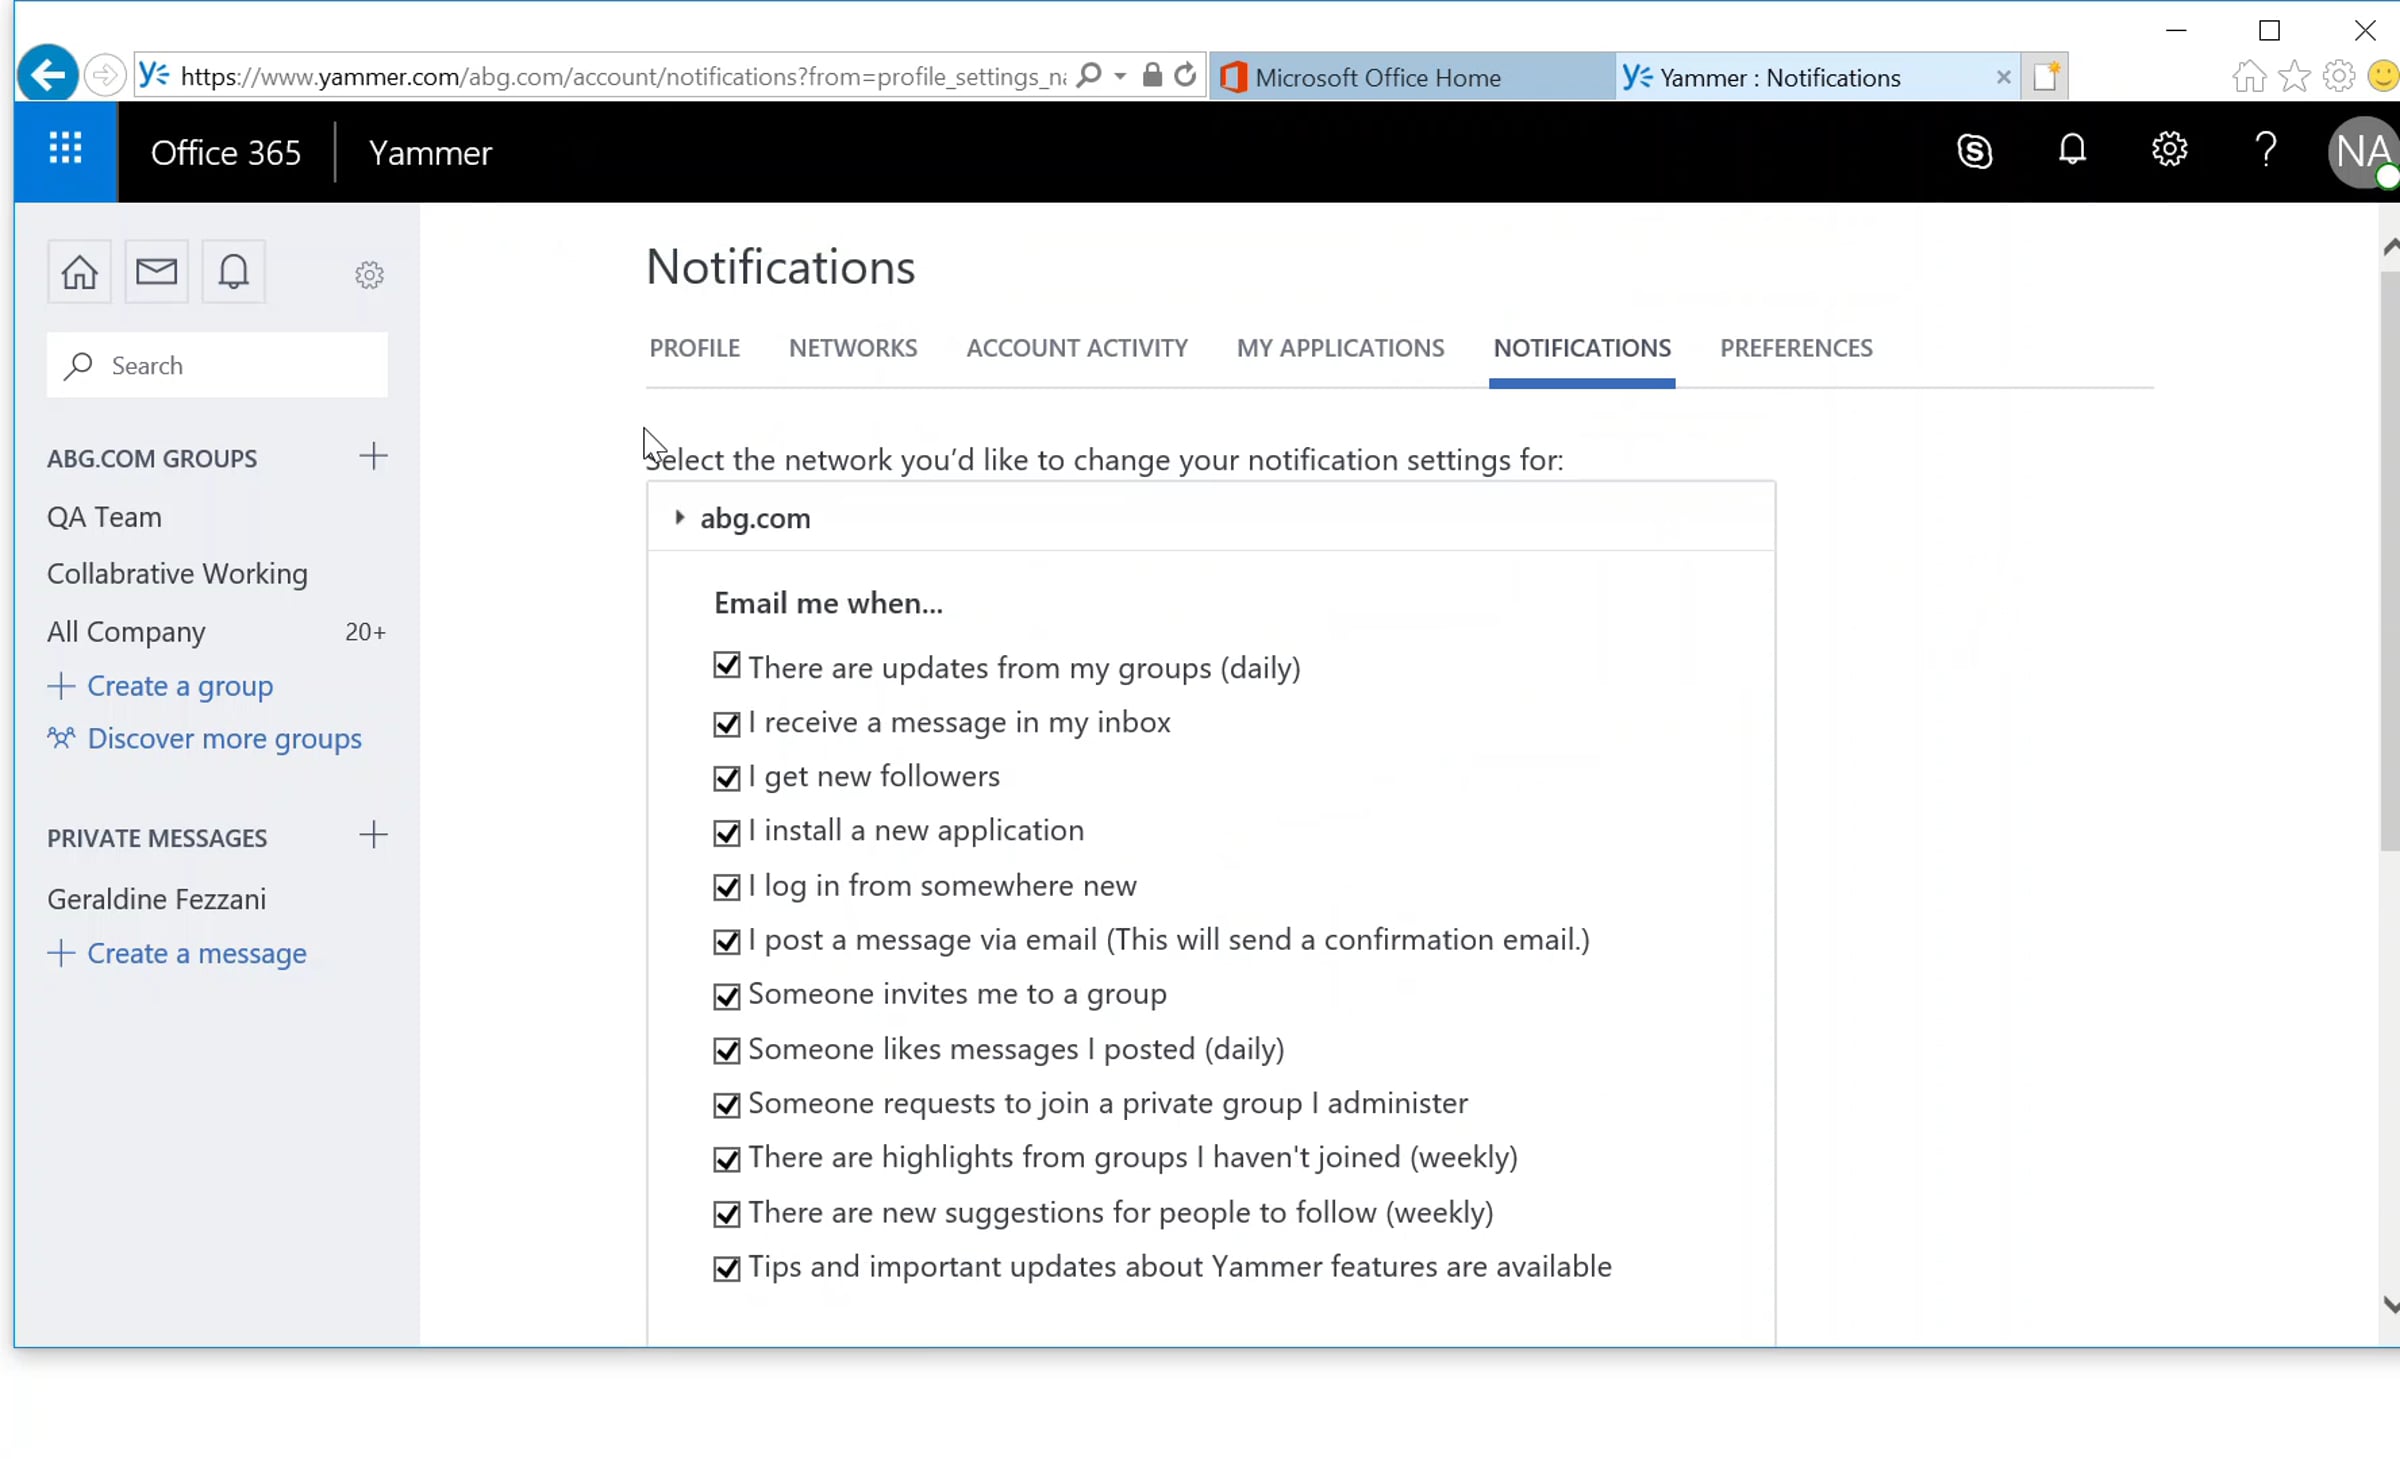2400x1459 pixels.
Task: Open Office 365 notifications bell
Action: (x=2072, y=151)
